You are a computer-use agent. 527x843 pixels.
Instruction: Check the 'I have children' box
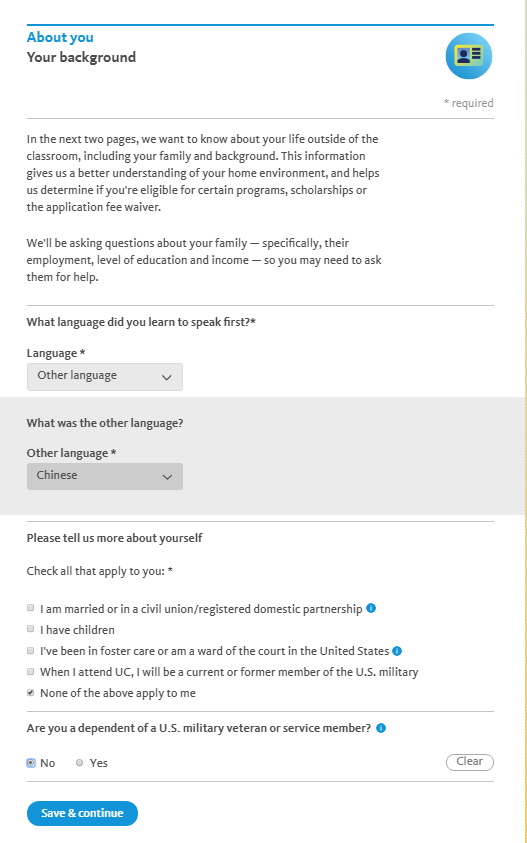[x=31, y=629]
